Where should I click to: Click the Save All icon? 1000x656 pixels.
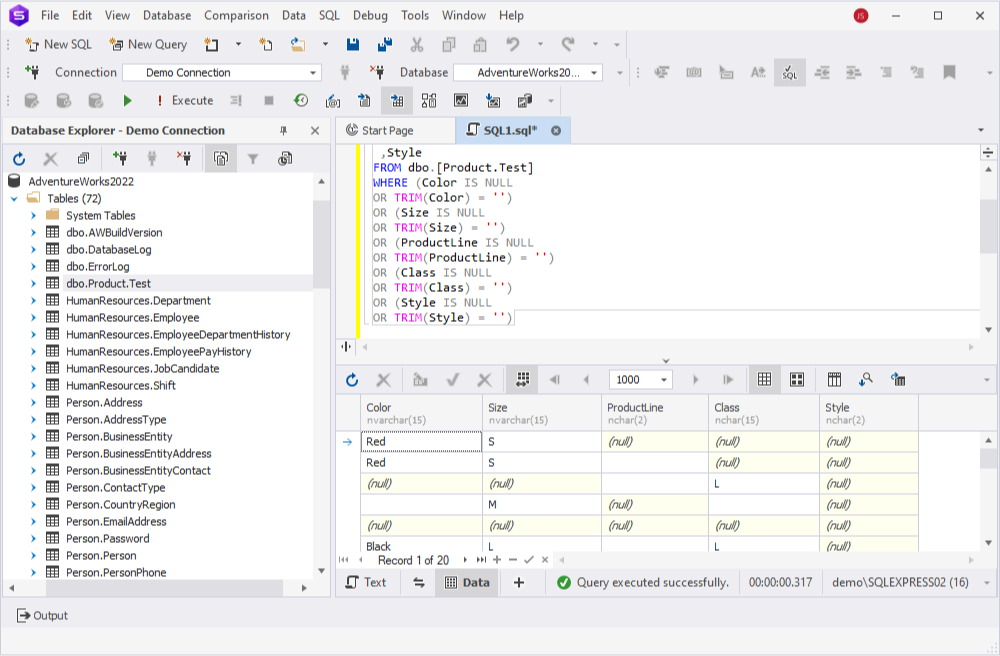(x=385, y=44)
